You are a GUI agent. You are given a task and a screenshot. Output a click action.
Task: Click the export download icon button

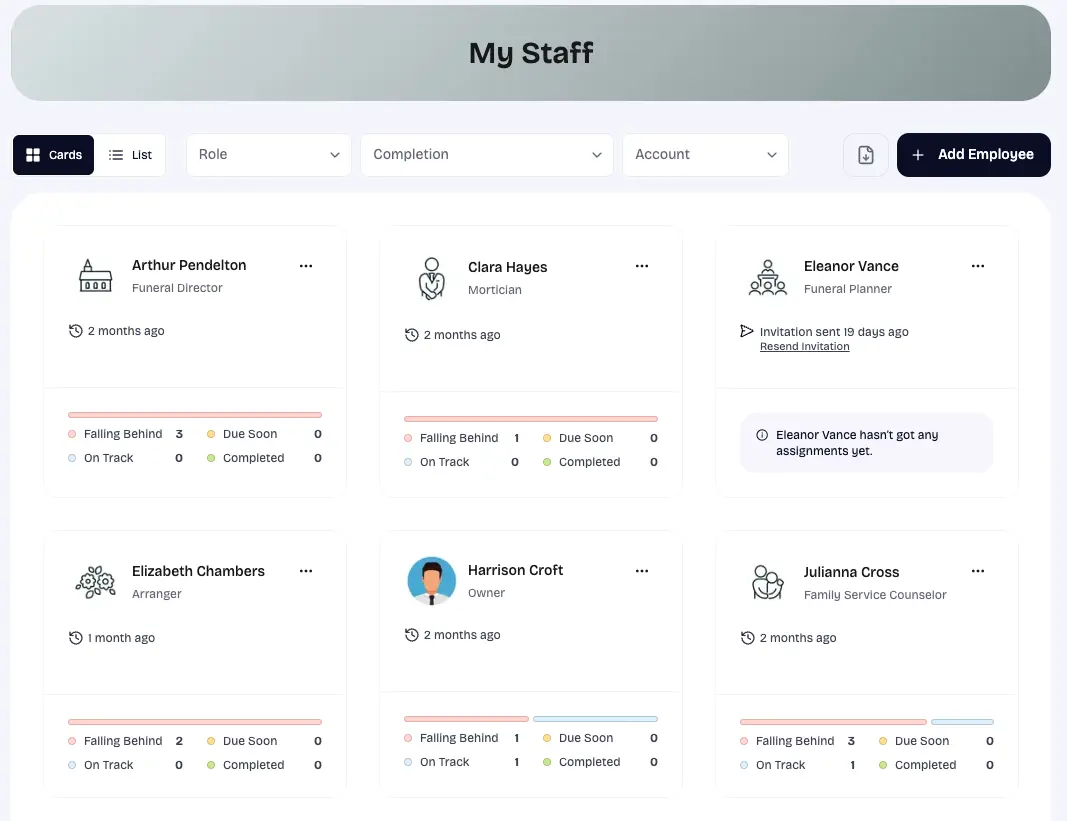[866, 155]
